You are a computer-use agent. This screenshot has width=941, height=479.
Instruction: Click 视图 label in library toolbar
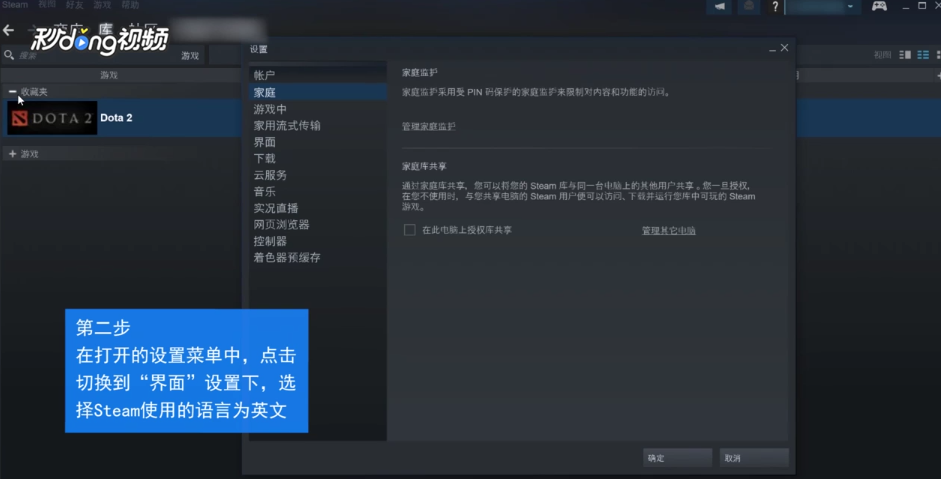point(882,55)
